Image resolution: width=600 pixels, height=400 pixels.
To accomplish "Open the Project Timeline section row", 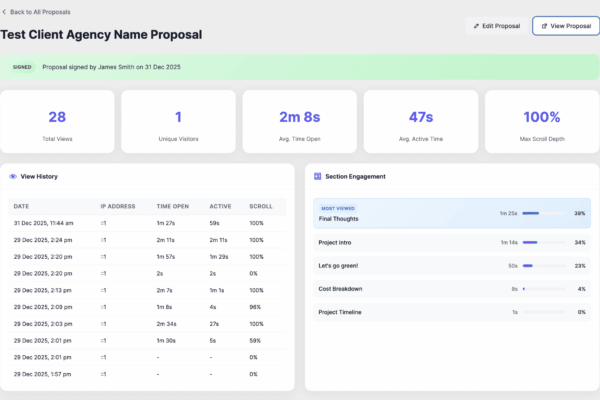I will (451, 312).
